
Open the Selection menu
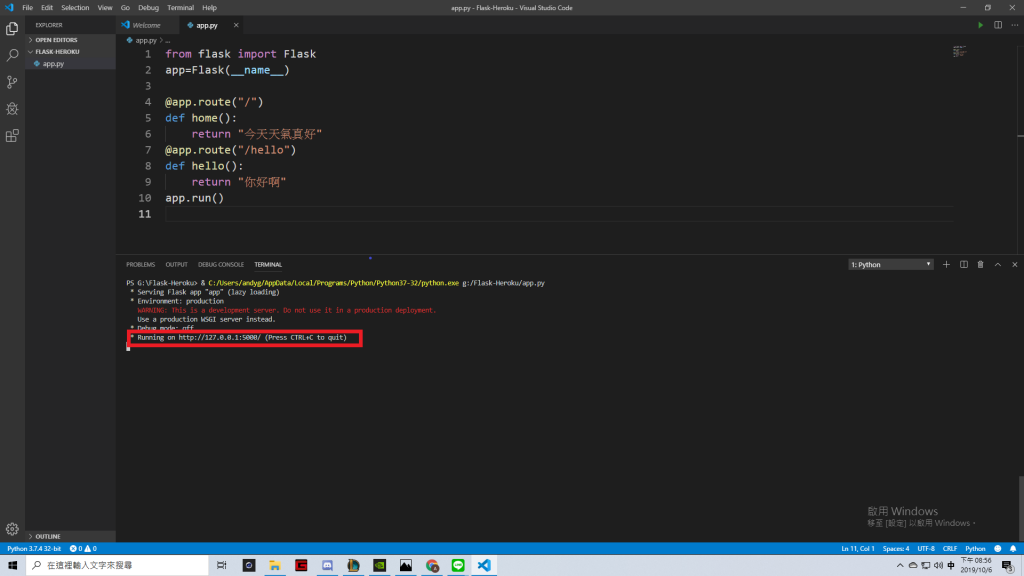click(75, 8)
